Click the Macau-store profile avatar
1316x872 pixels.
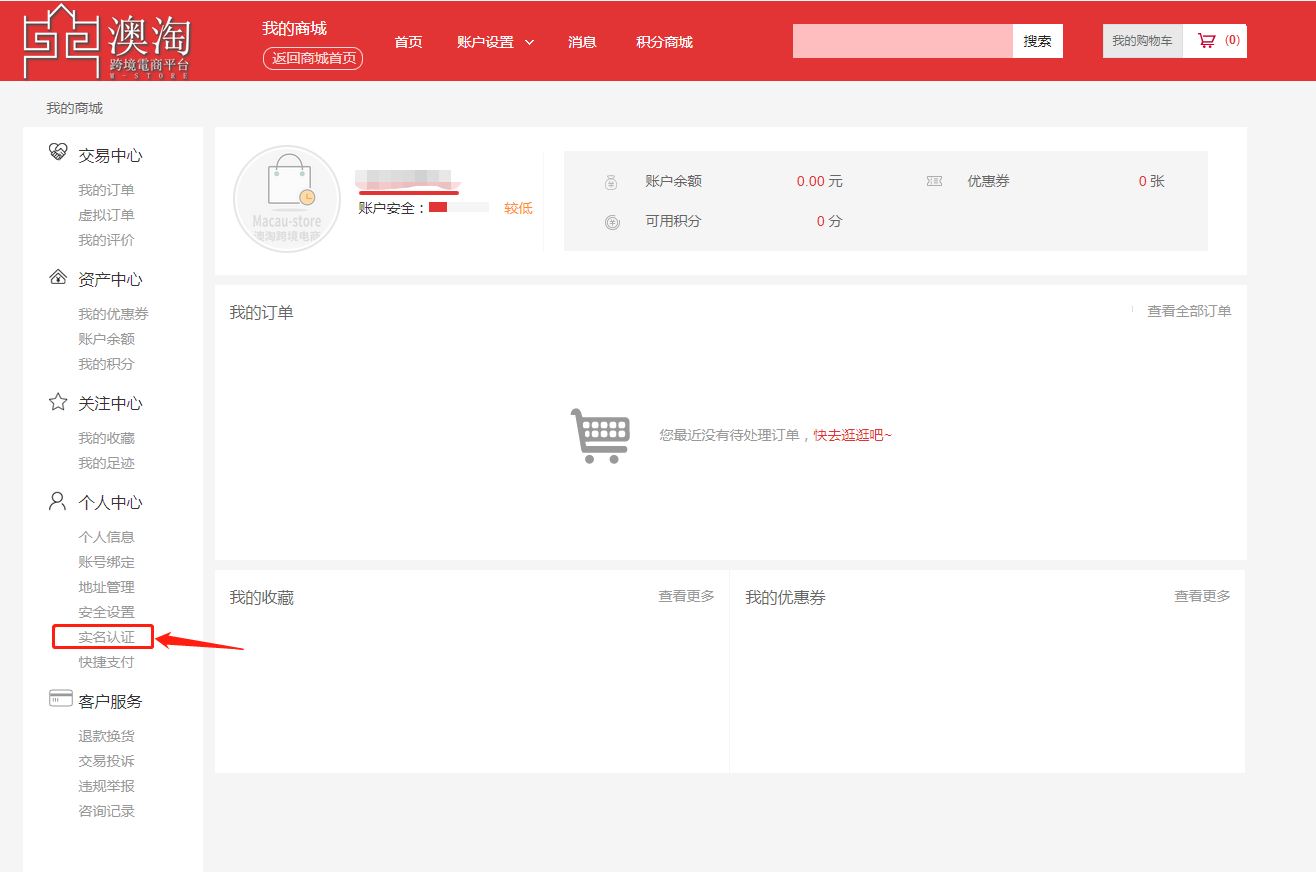tap(286, 199)
